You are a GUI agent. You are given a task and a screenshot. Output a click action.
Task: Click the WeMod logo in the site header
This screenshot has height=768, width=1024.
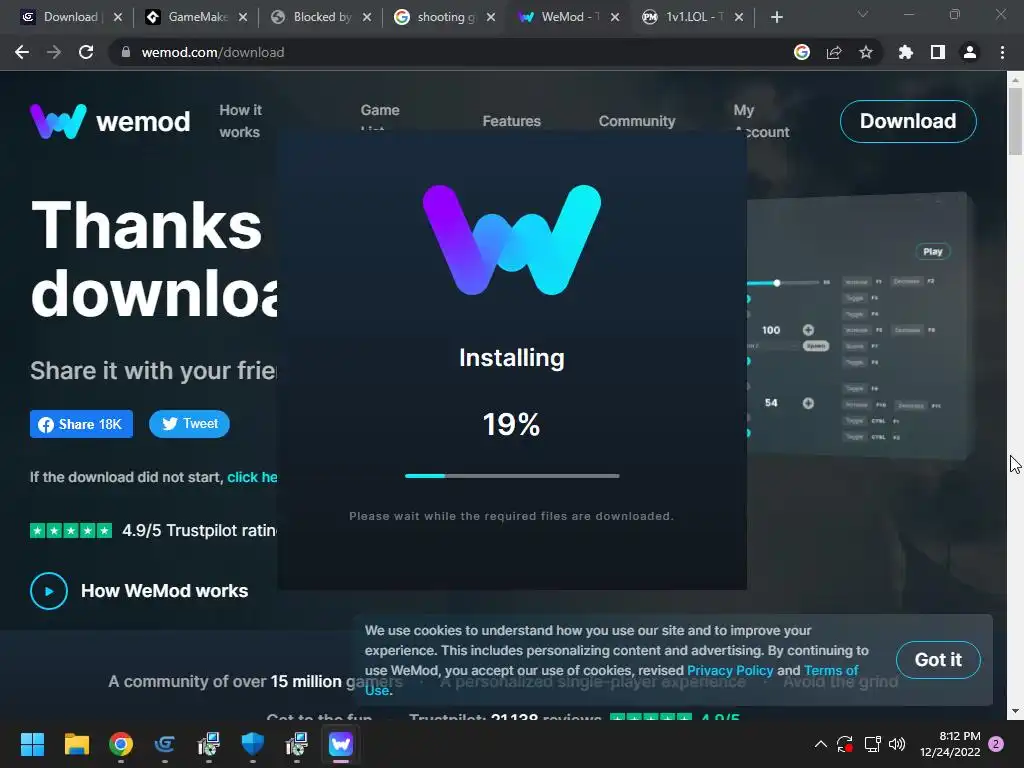click(110, 121)
